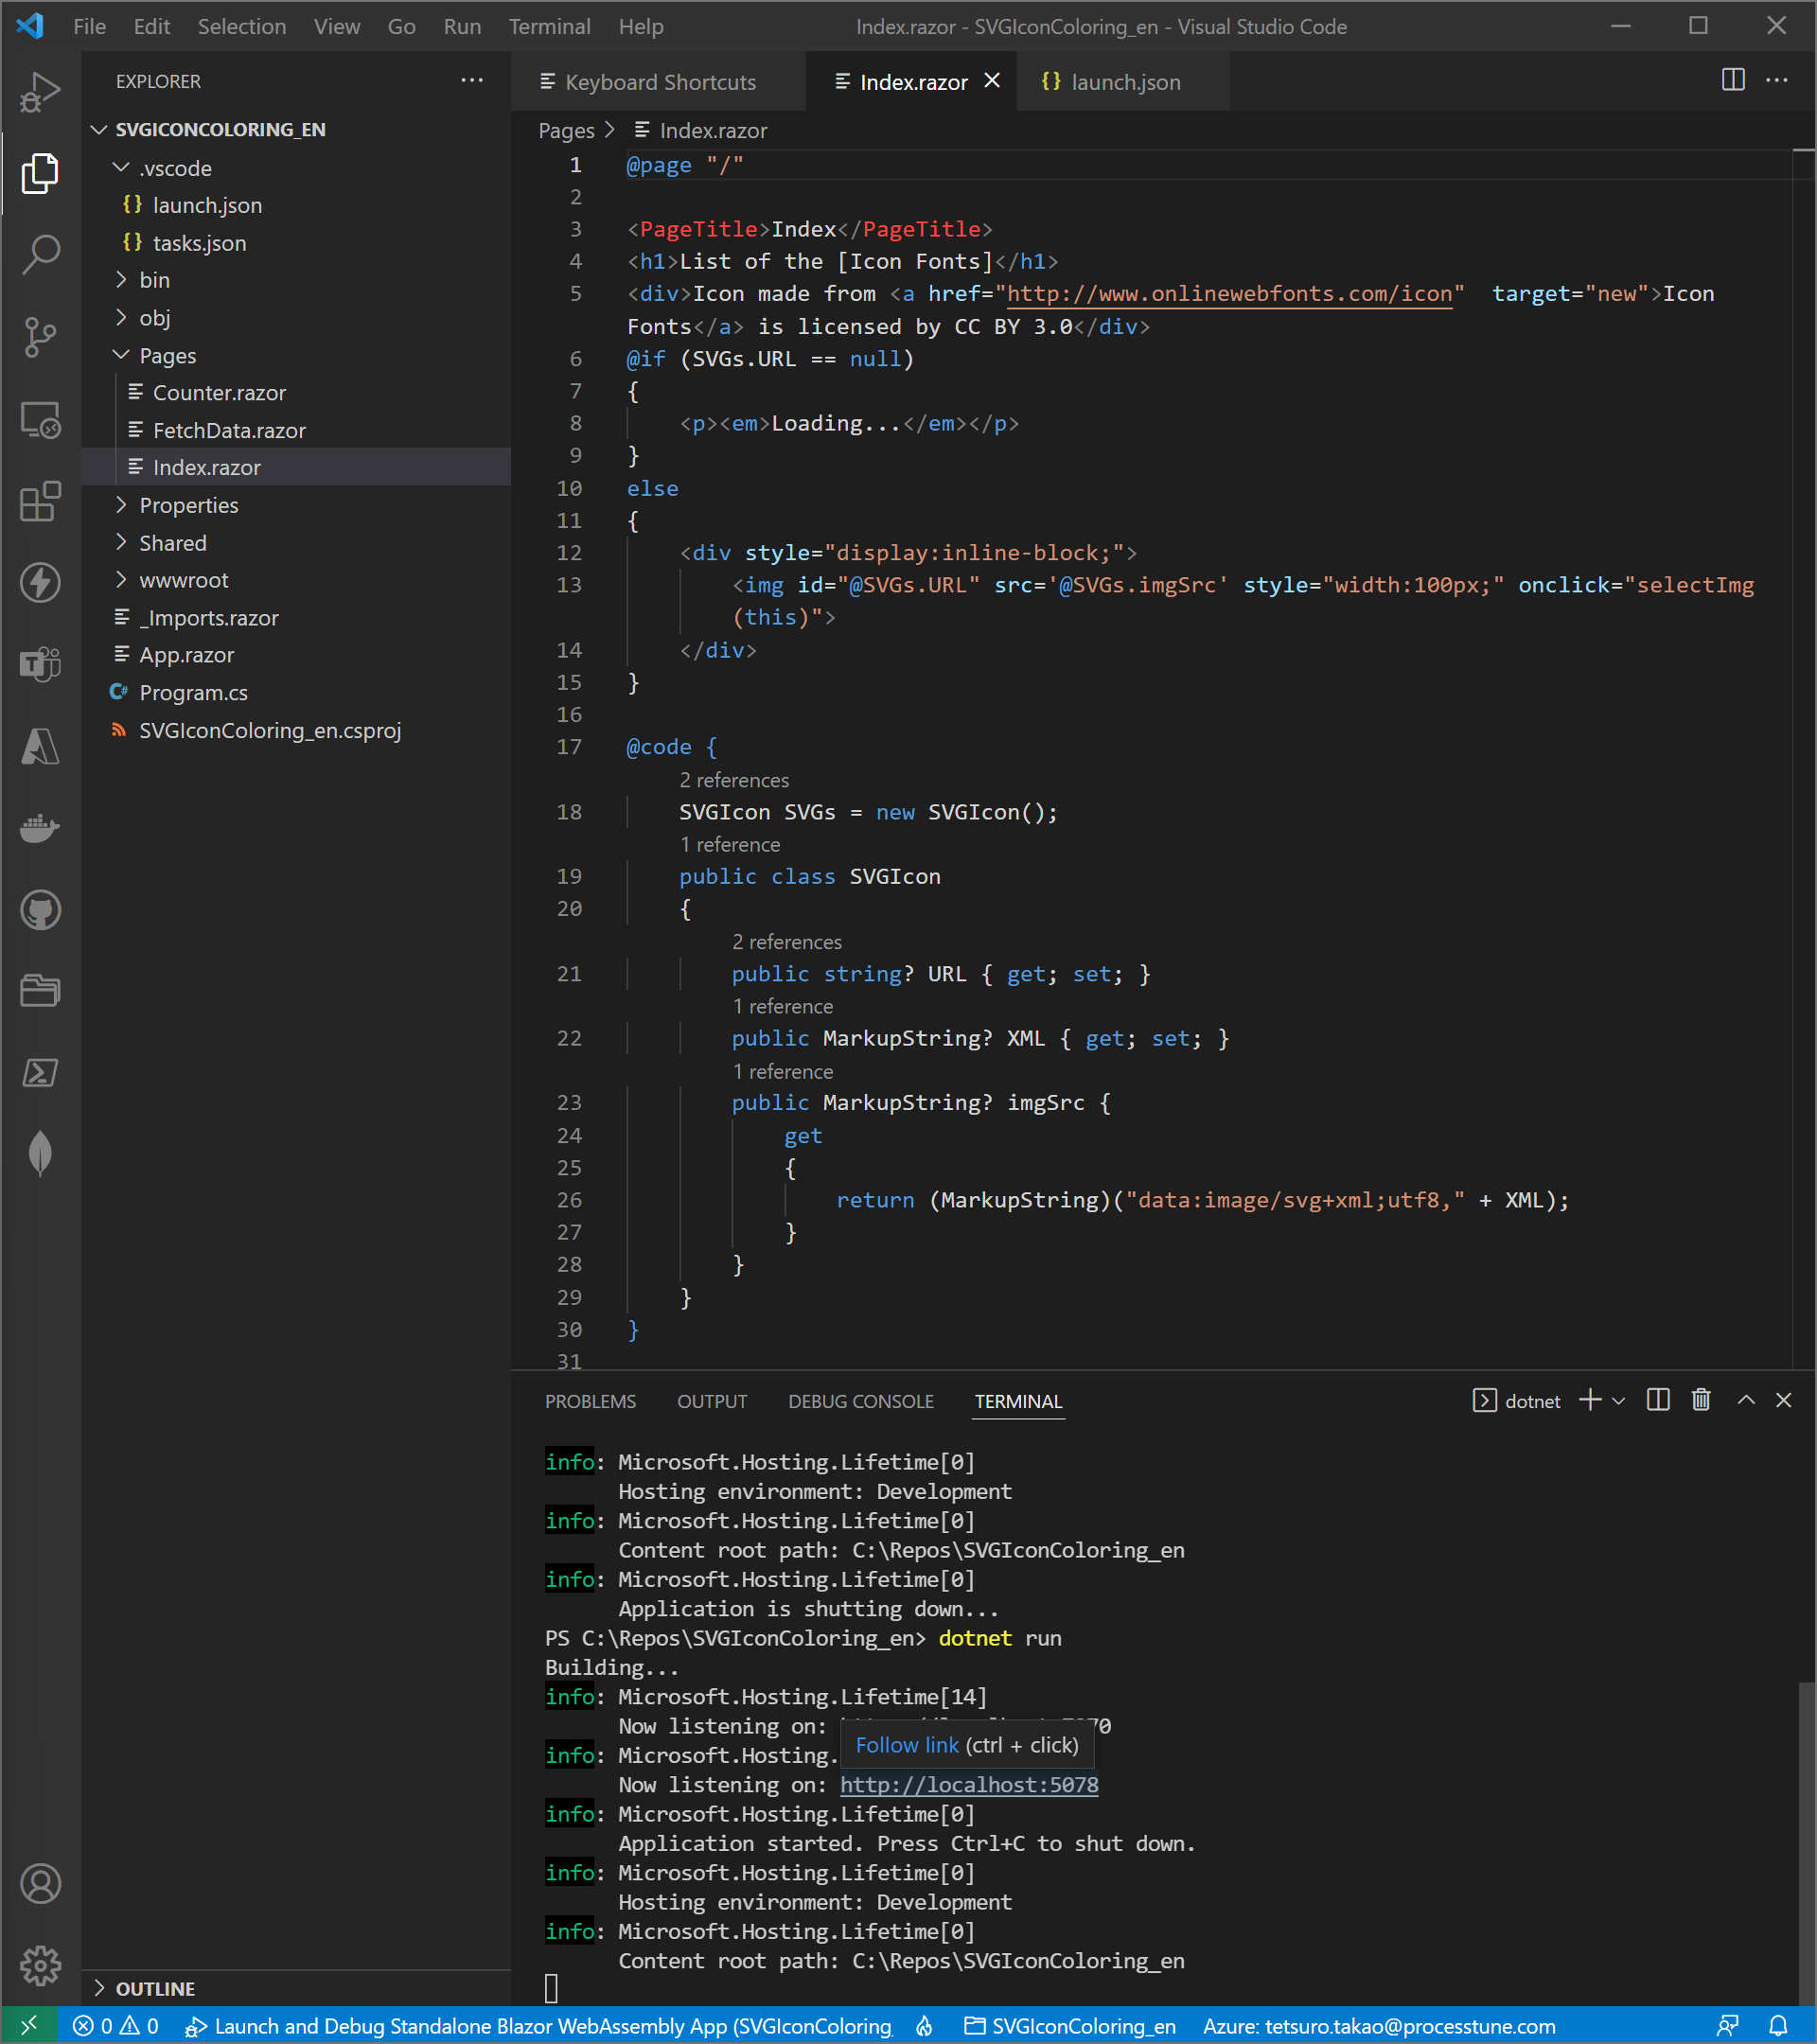This screenshot has width=1817, height=2044.
Task: Click the launch.json file tab
Action: coord(1124,80)
